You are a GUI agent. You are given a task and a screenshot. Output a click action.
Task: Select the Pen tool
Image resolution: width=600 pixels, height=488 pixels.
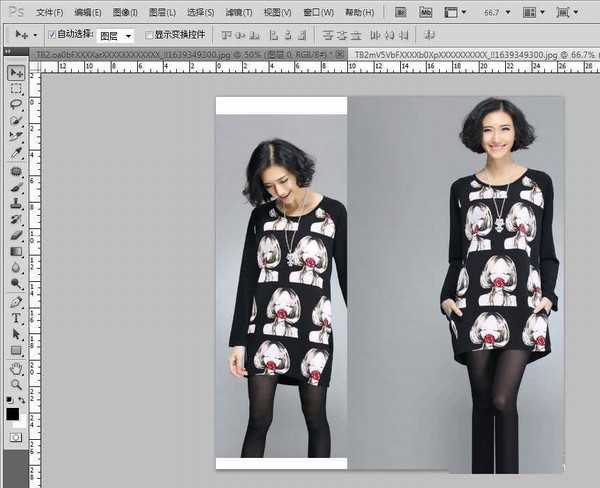17,301
